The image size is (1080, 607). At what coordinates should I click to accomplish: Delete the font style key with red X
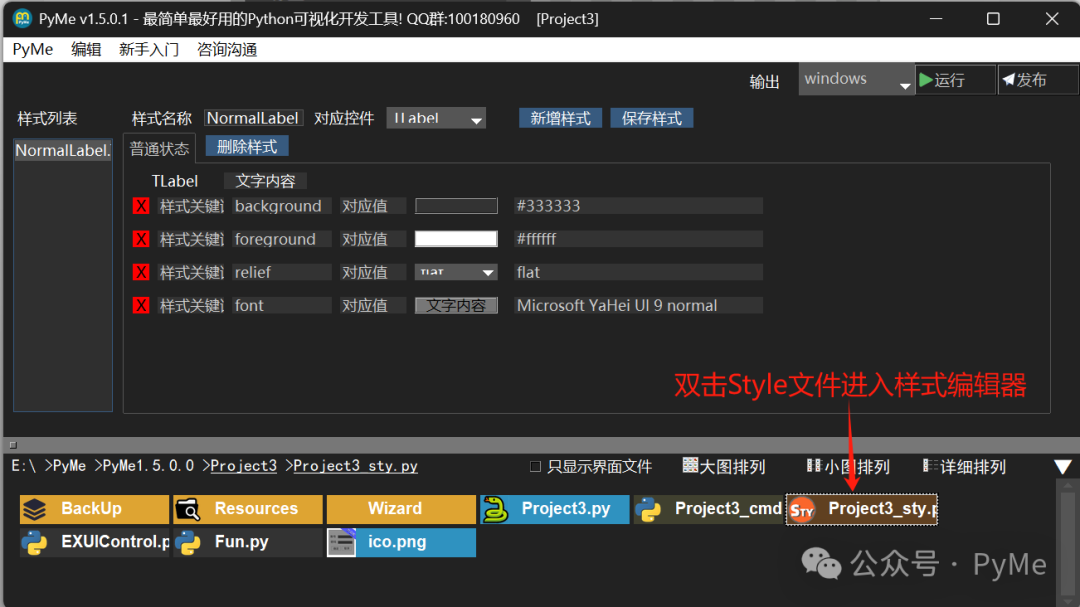pyautogui.click(x=141, y=305)
